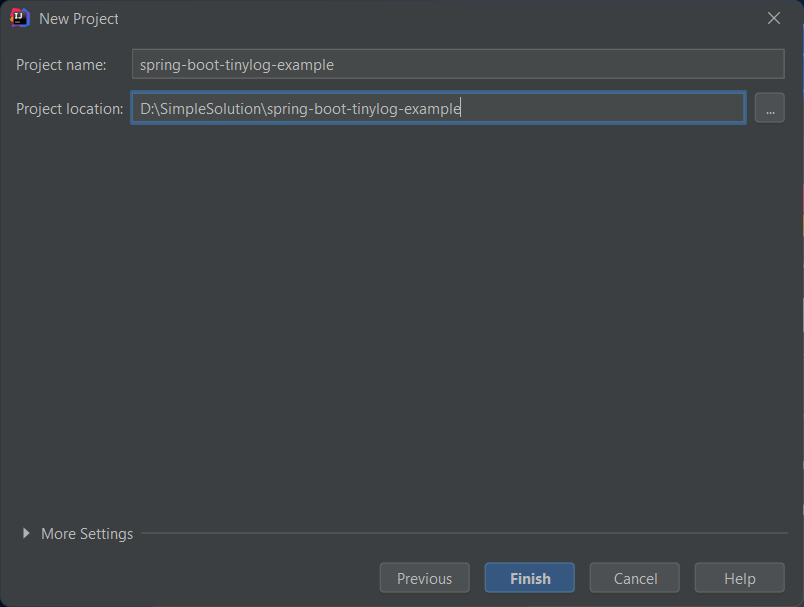This screenshot has width=804, height=607.
Task: Click the Project name label
Action: click(x=60, y=64)
